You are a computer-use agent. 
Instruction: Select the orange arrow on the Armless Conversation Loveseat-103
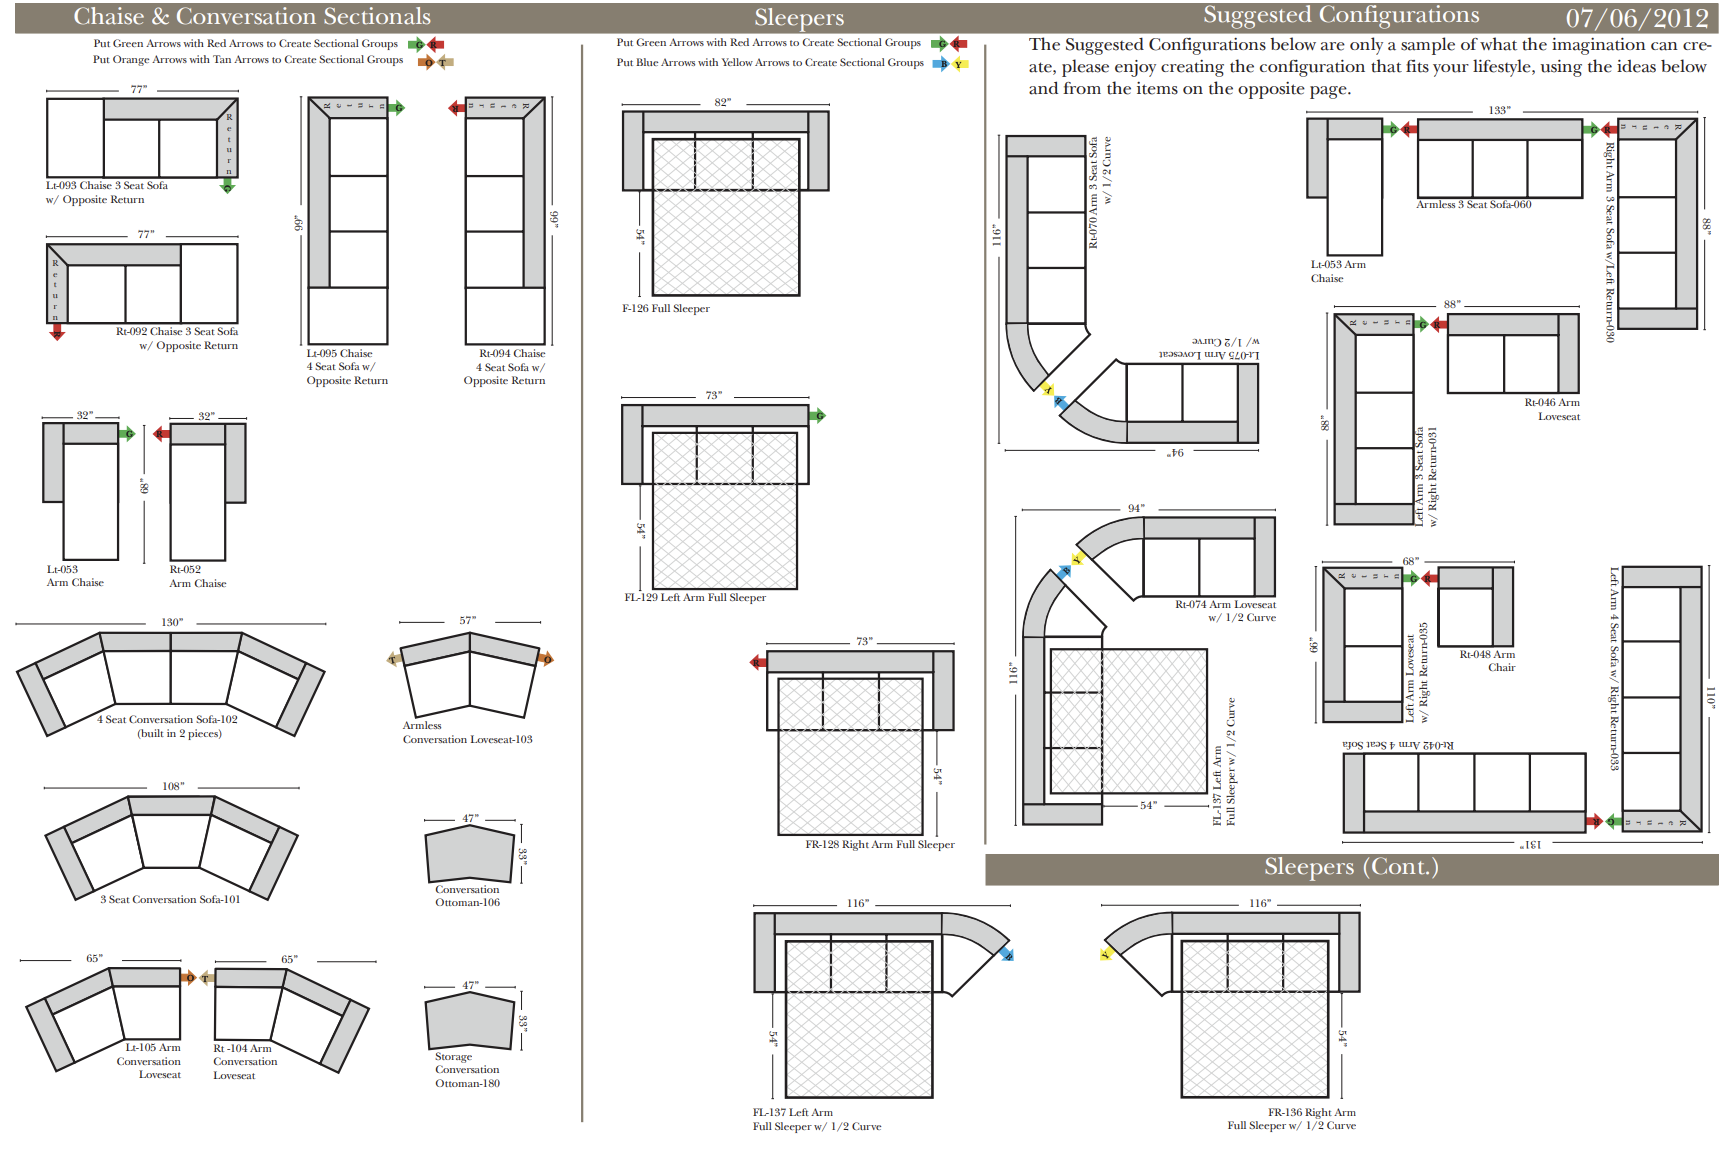pyautogui.click(x=545, y=658)
